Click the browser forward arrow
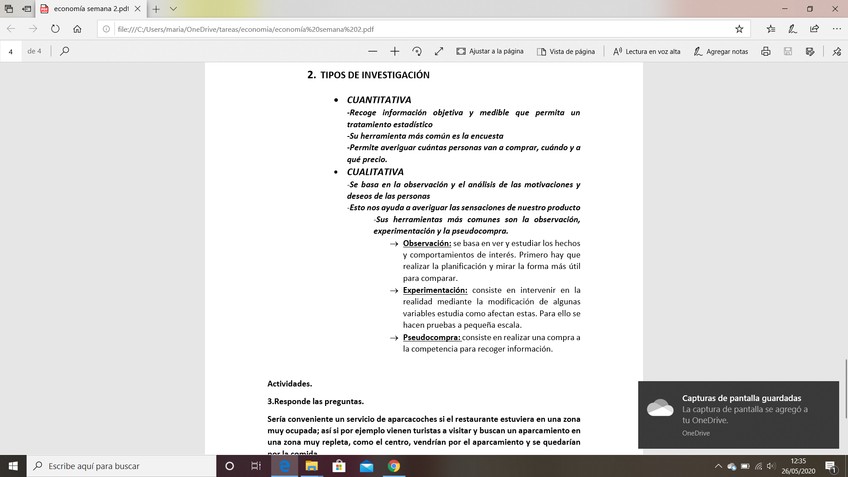Image resolution: width=848 pixels, height=477 pixels. tap(33, 29)
